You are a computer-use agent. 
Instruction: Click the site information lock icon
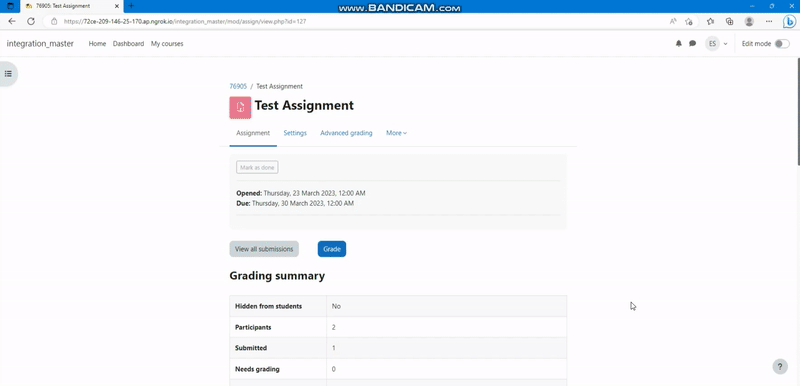coord(54,21)
